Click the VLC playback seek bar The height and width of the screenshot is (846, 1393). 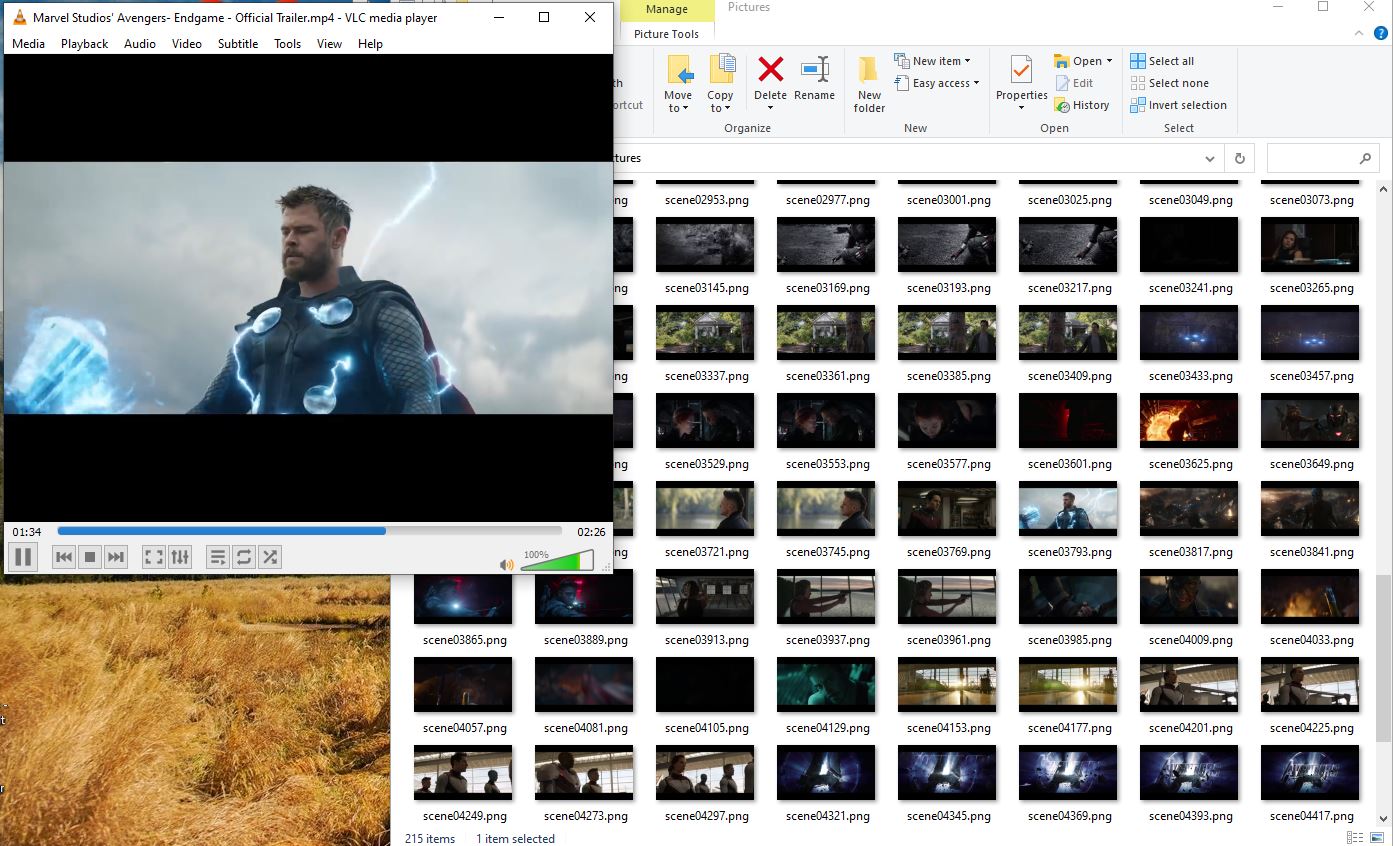point(310,531)
